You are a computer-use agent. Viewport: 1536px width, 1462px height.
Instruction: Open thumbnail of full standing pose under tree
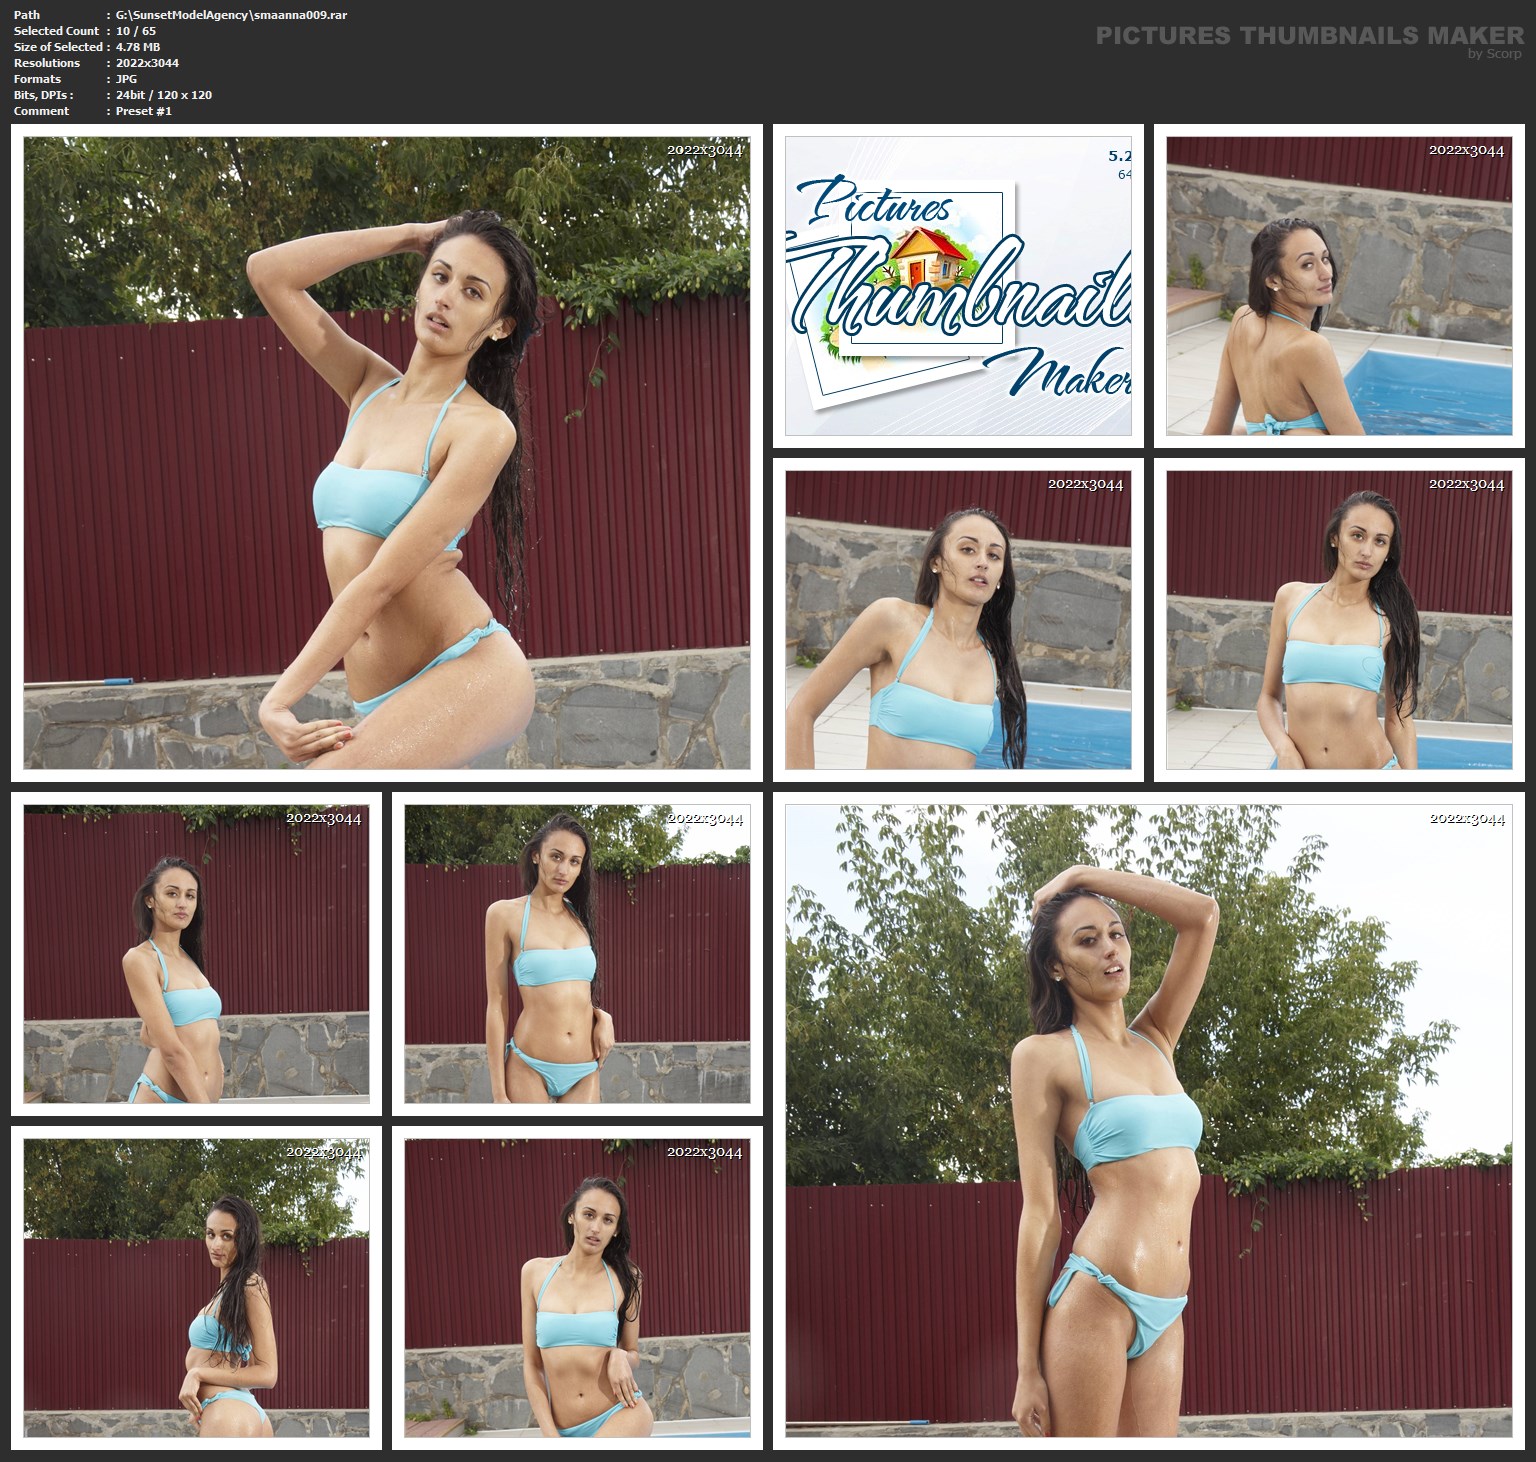[576, 953]
